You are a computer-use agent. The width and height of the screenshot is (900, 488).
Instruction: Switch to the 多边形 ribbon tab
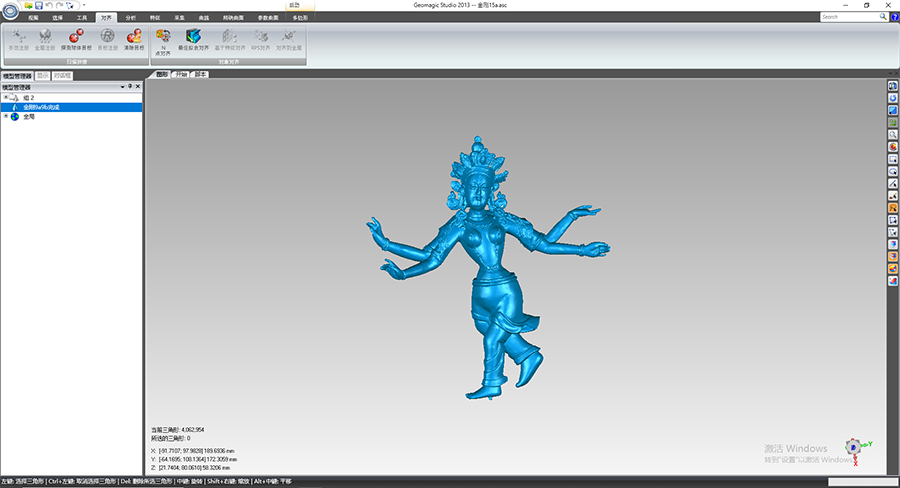pyautogui.click(x=300, y=17)
